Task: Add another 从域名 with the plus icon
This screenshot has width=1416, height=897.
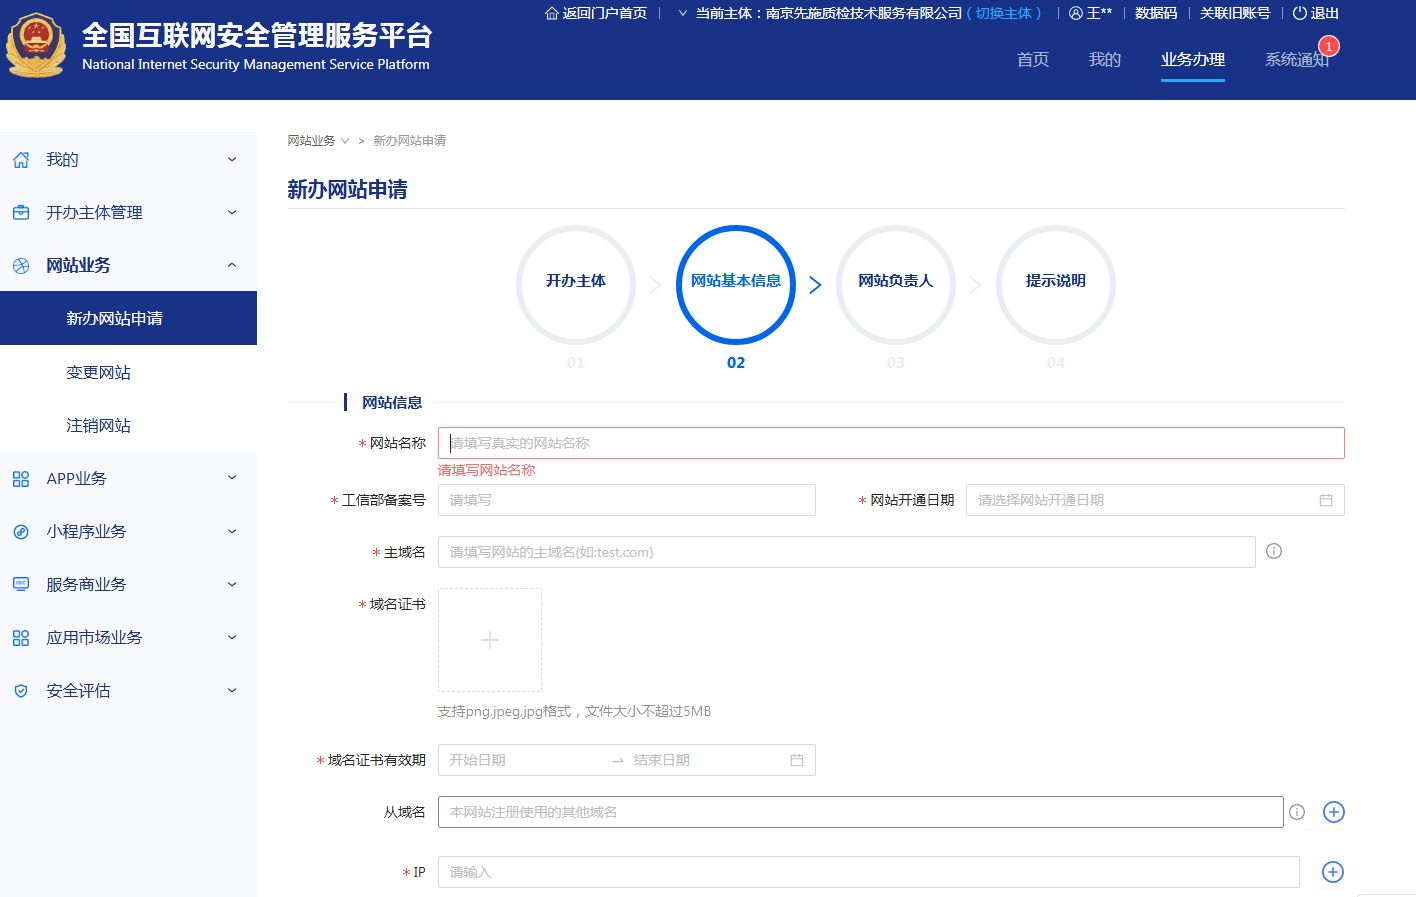Action: 1333,812
